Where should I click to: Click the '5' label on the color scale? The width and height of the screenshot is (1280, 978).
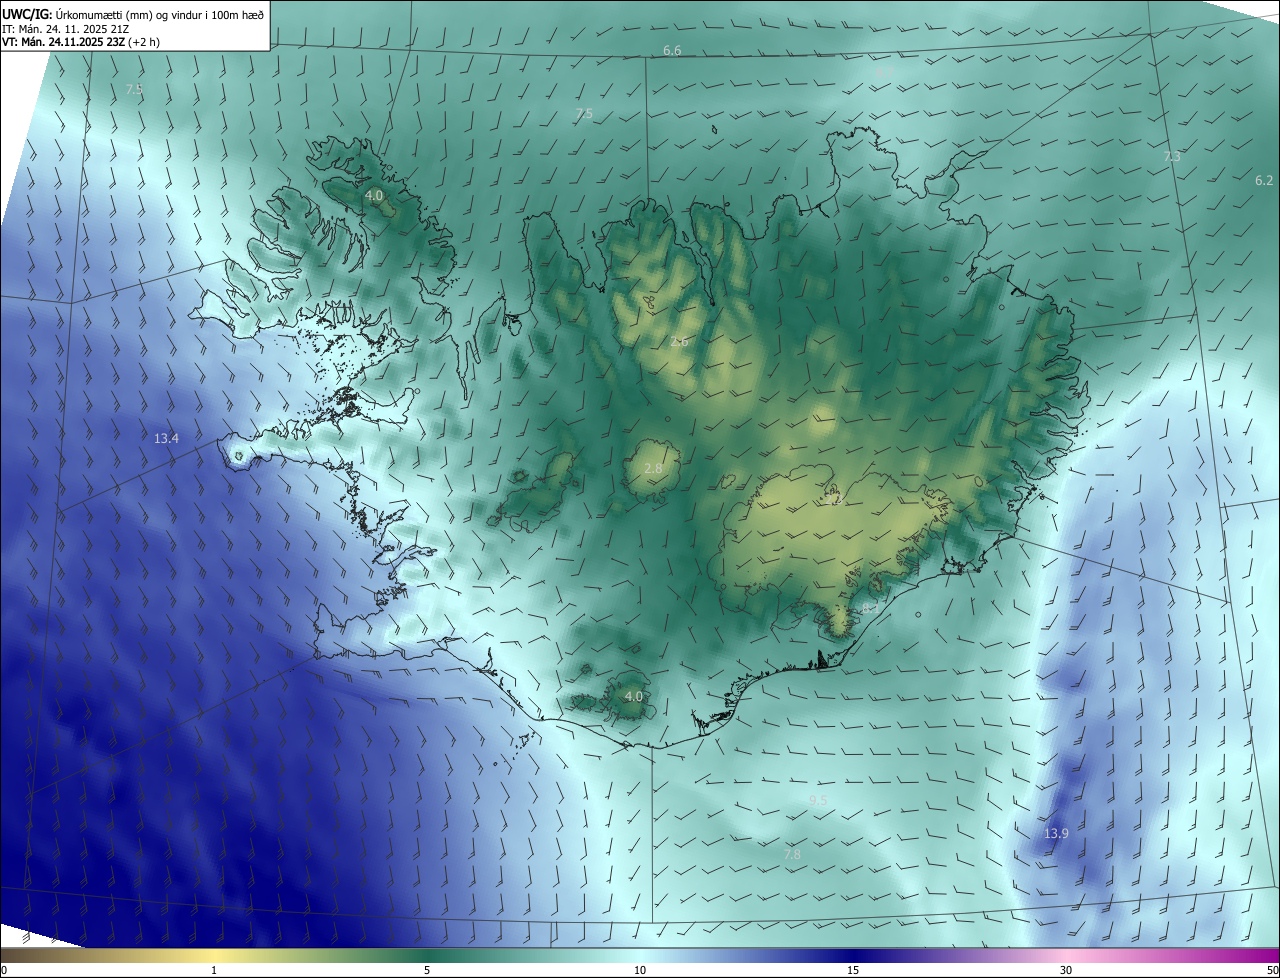427,970
